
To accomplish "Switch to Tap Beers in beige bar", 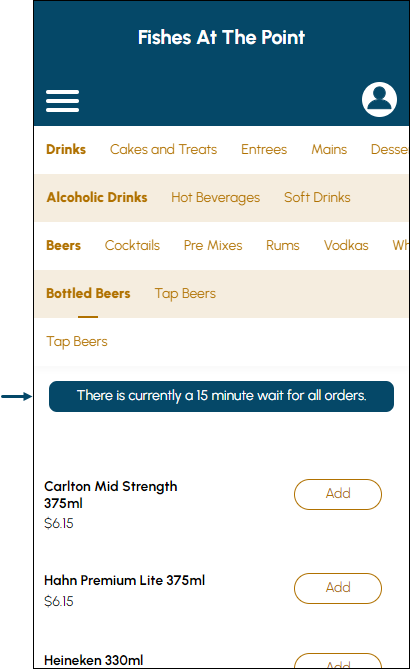I will coord(185,294).
